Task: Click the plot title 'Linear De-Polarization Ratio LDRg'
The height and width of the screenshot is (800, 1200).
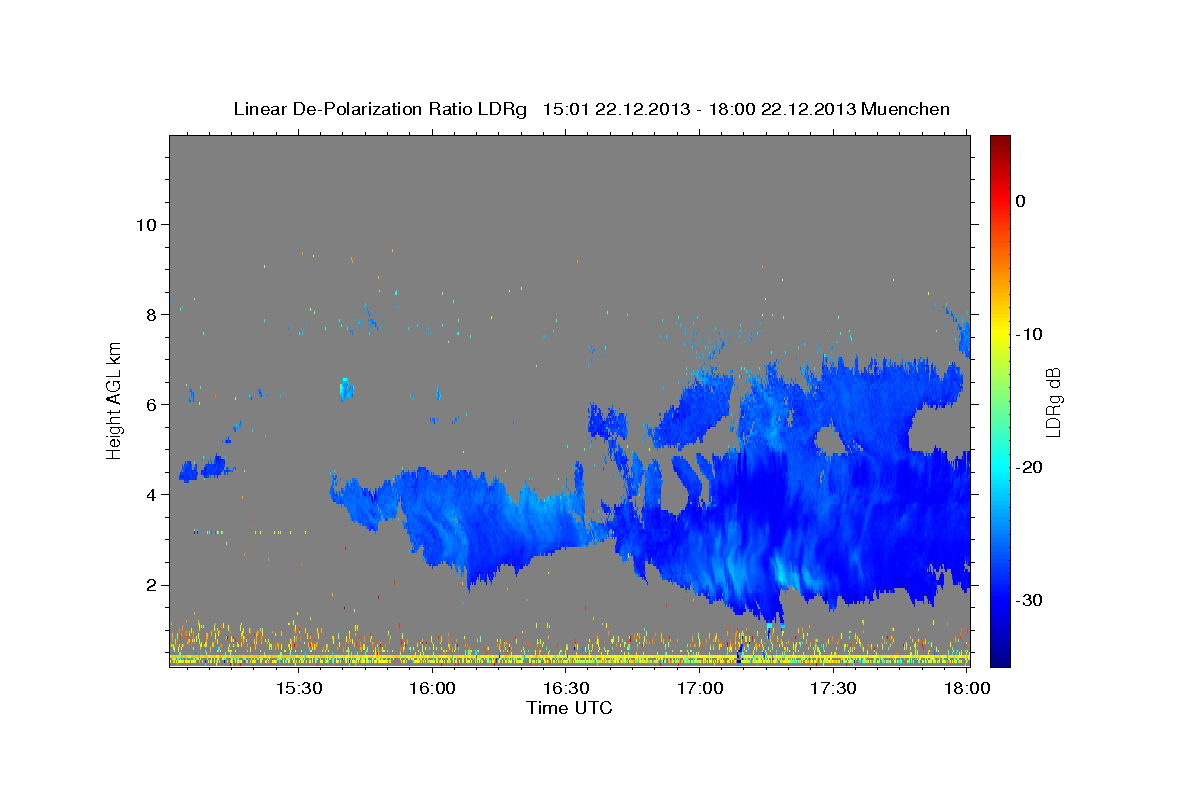Action: [379, 109]
